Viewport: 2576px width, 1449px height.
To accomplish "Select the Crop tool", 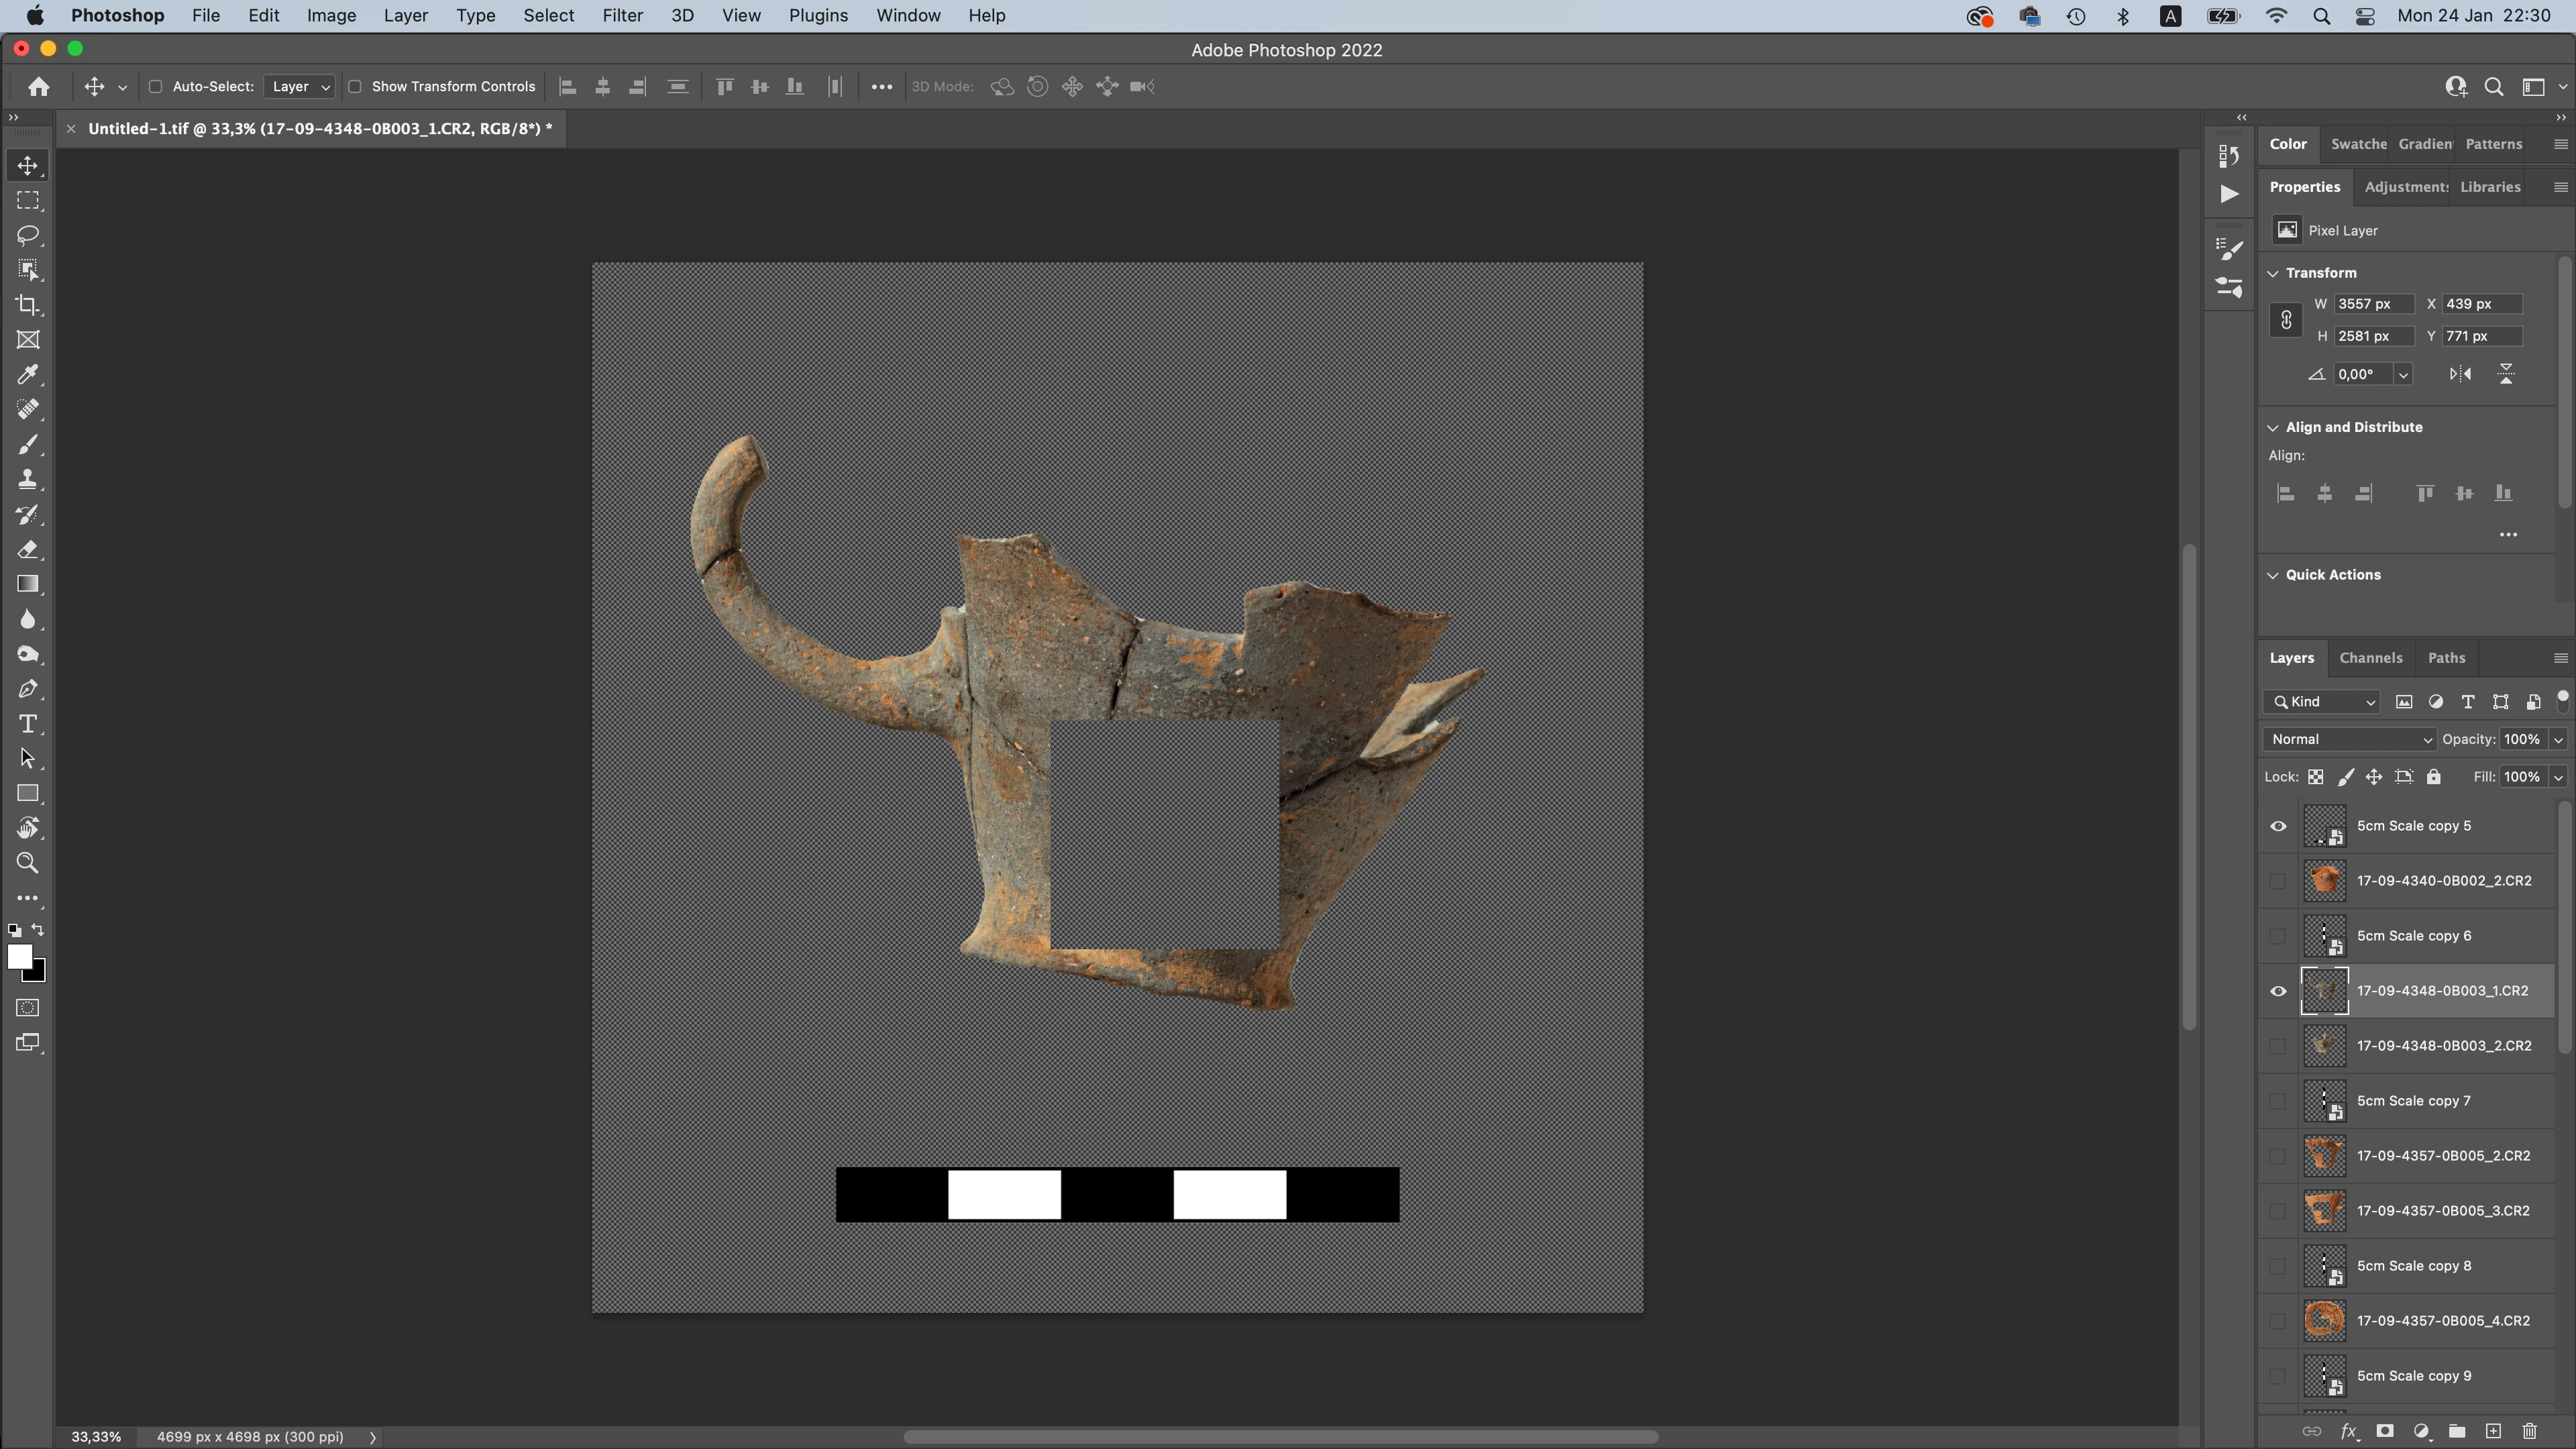I will coord(28,305).
